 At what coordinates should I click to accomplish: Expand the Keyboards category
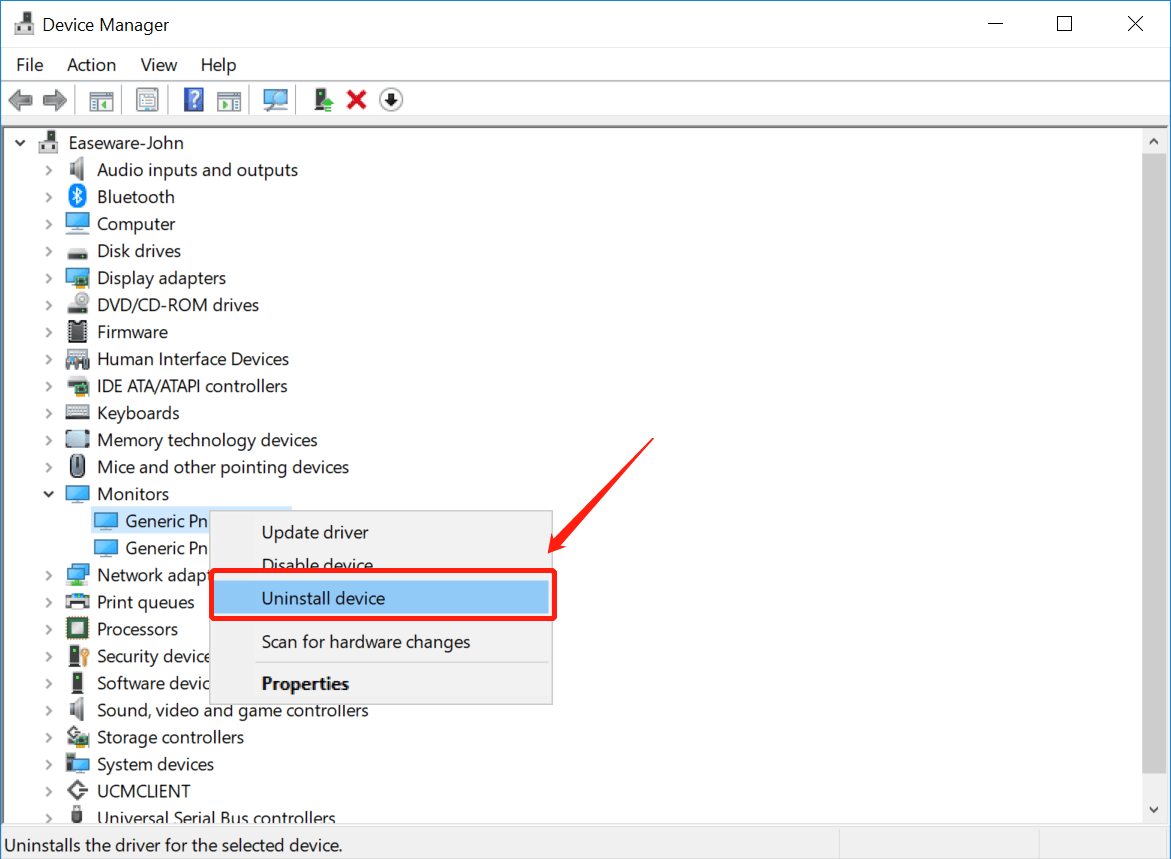point(48,413)
